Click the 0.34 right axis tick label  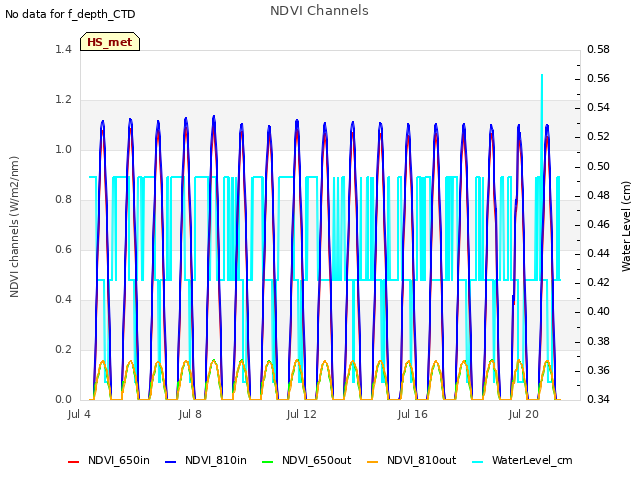coord(598,399)
